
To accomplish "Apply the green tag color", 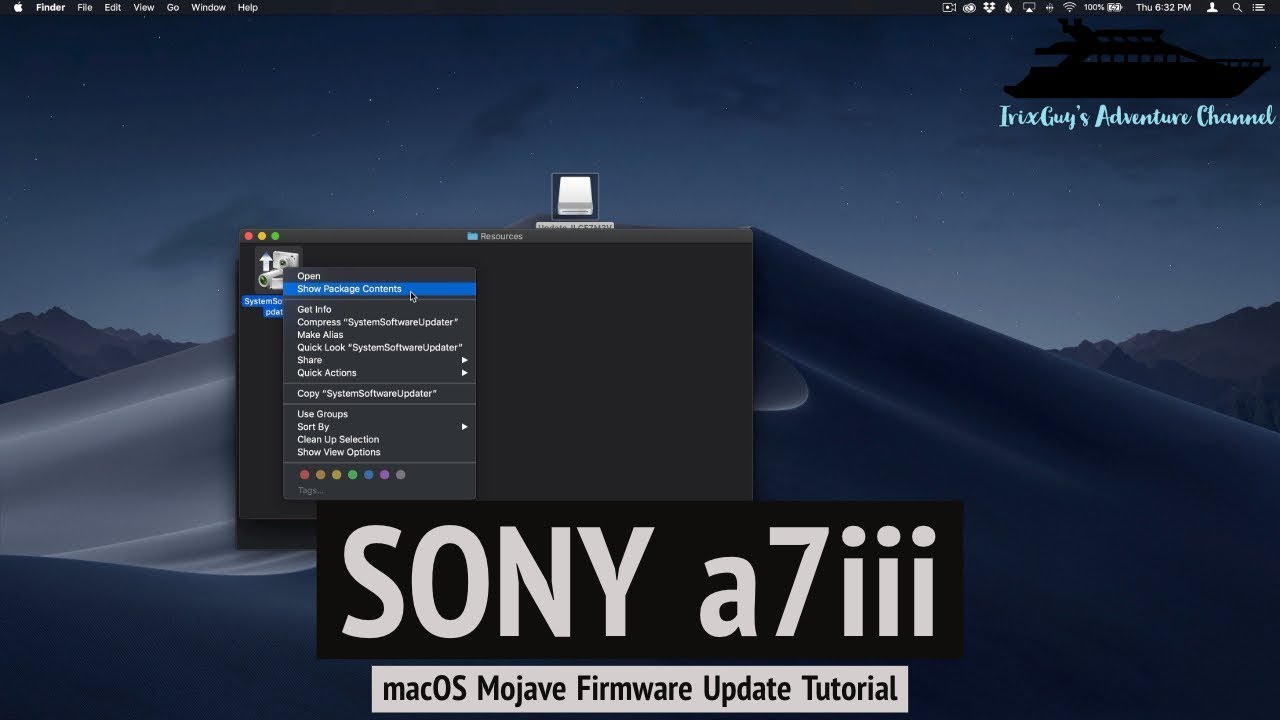I will point(353,475).
